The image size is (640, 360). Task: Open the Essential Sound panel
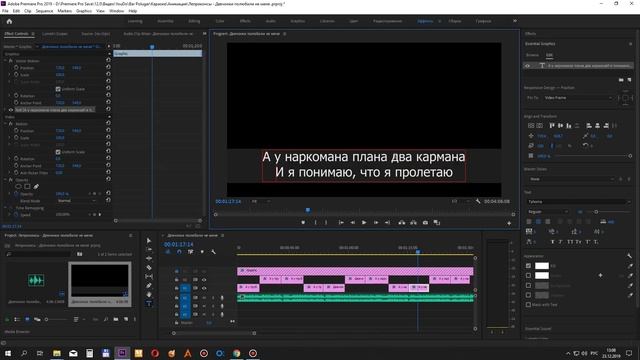(x=538, y=329)
